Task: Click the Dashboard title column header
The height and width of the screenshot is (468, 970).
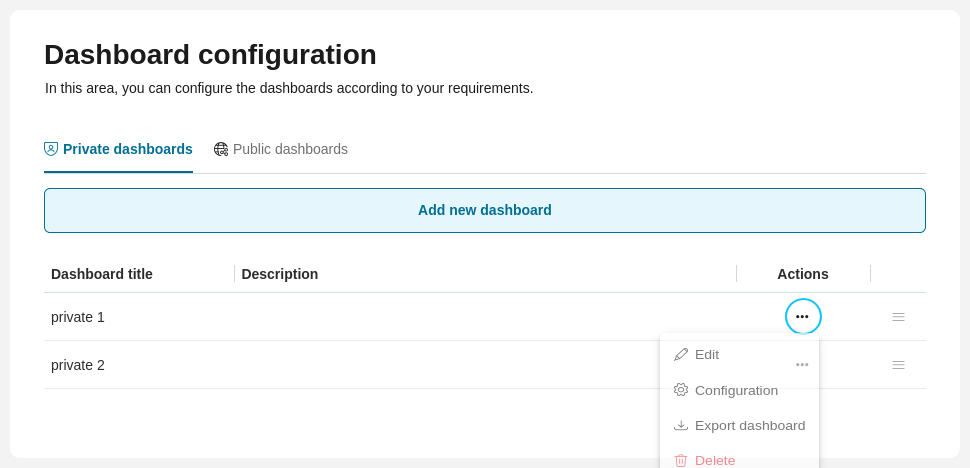Action: click(x=102, y=274)
